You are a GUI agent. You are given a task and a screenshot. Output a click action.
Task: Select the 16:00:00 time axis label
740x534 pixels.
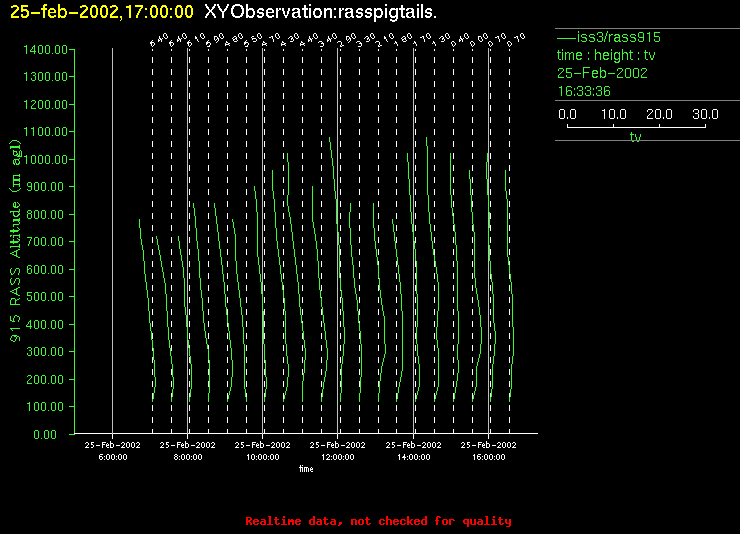click(x=489, y=456)
